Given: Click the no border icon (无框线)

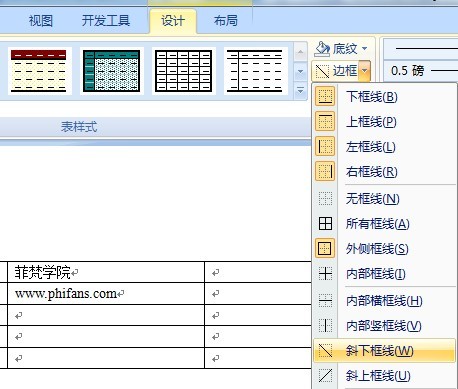Looking at the screenshot, I should (325, 198).
